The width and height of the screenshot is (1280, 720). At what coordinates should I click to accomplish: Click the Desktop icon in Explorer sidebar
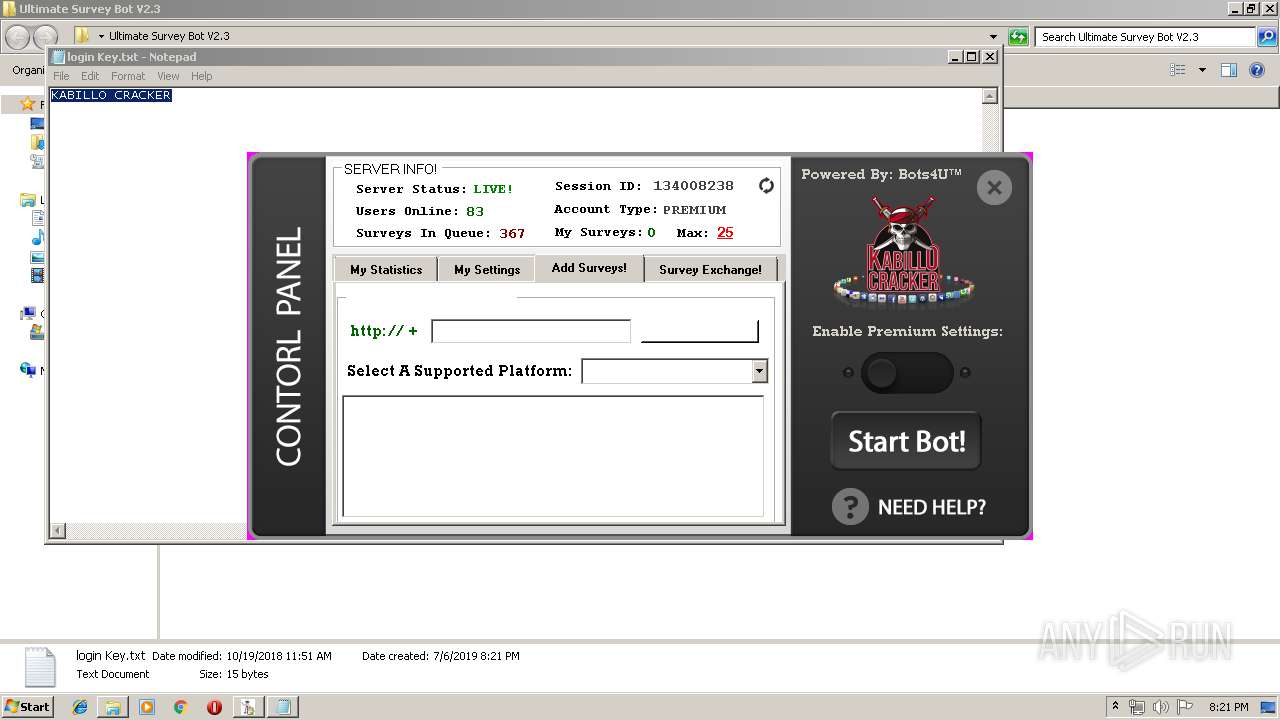[x=37, y=124]
